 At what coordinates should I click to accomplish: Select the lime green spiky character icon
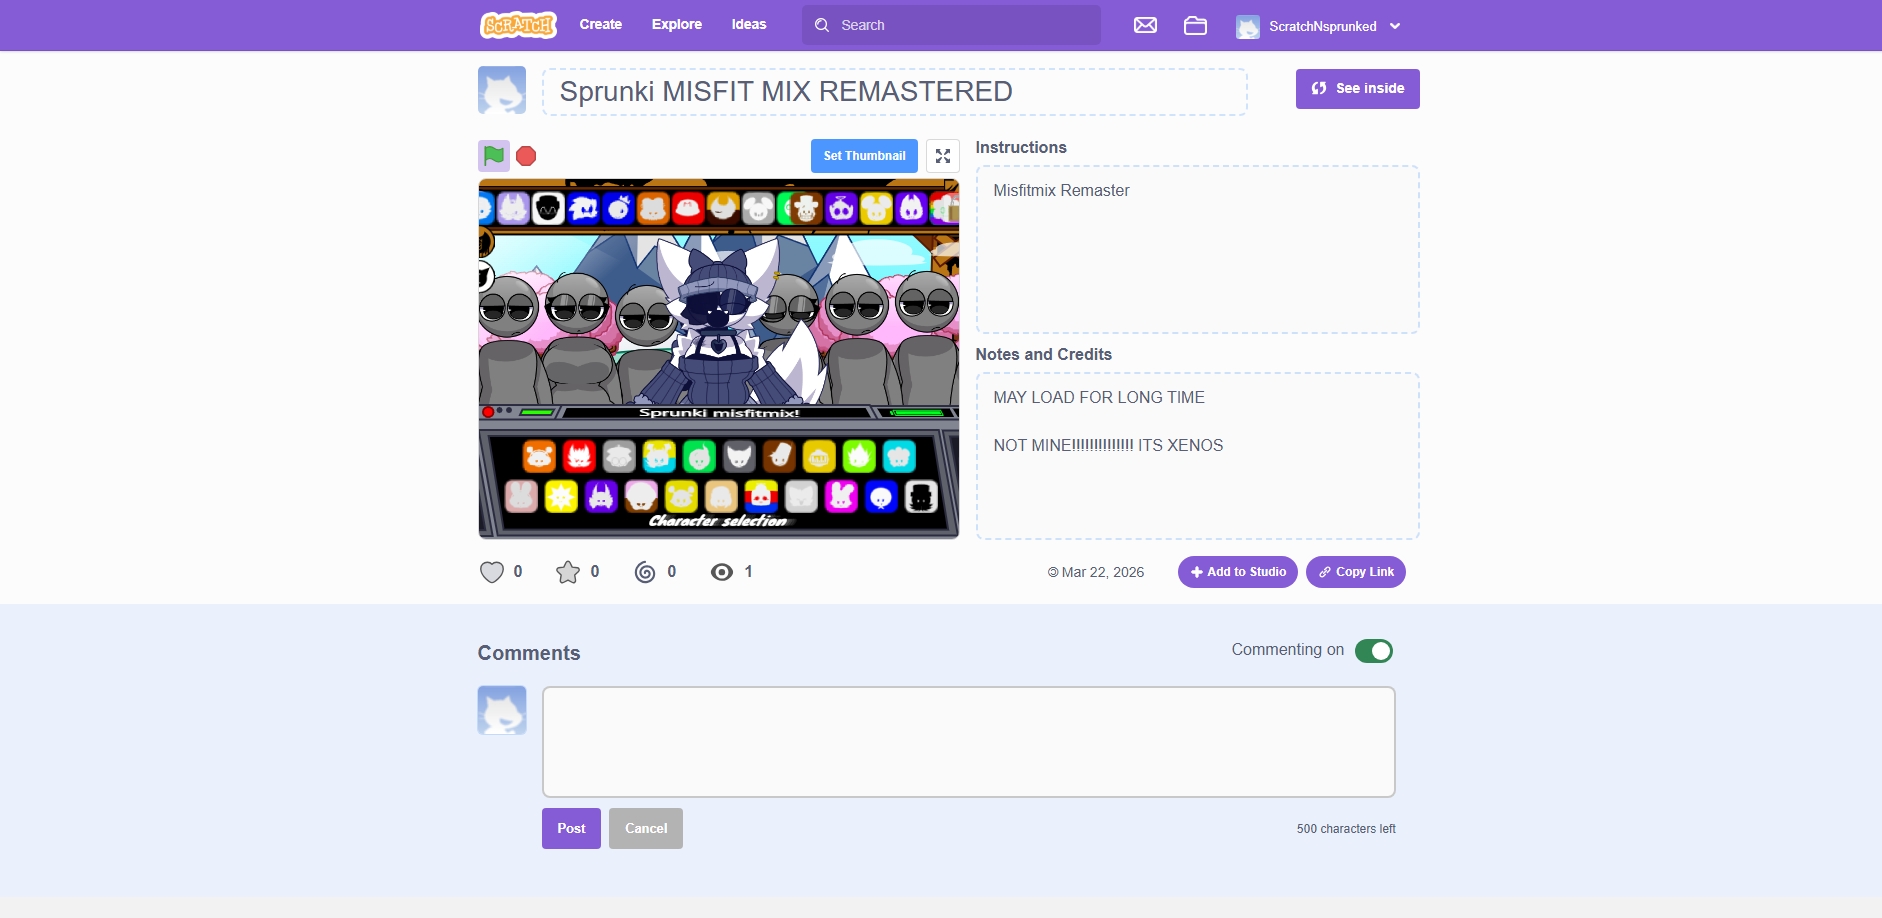[859, 456]
